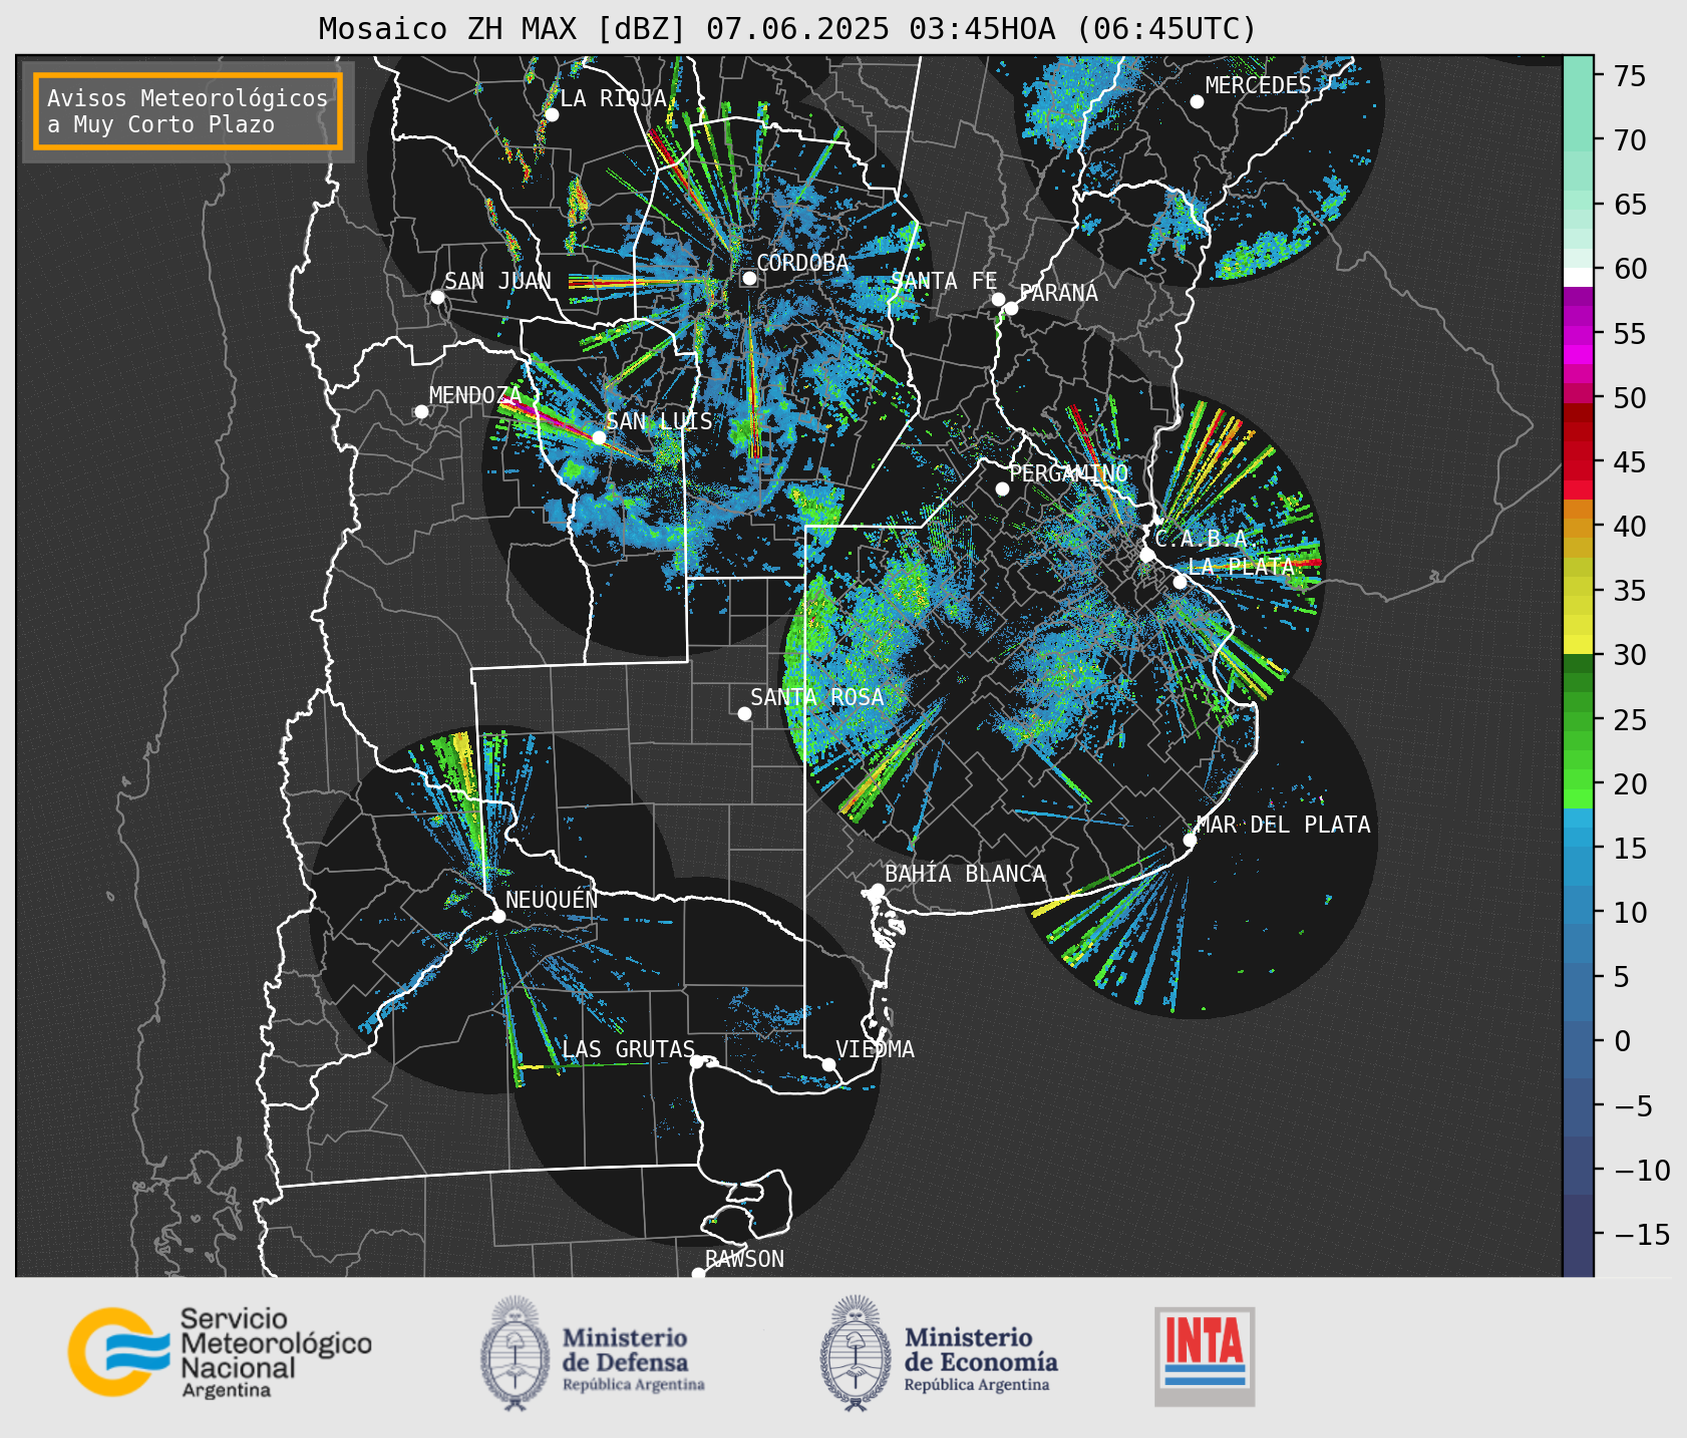Screen dimensions: 1687x1438
Task: Click the white marker dot for San Juan
Action: pos(437,297)
